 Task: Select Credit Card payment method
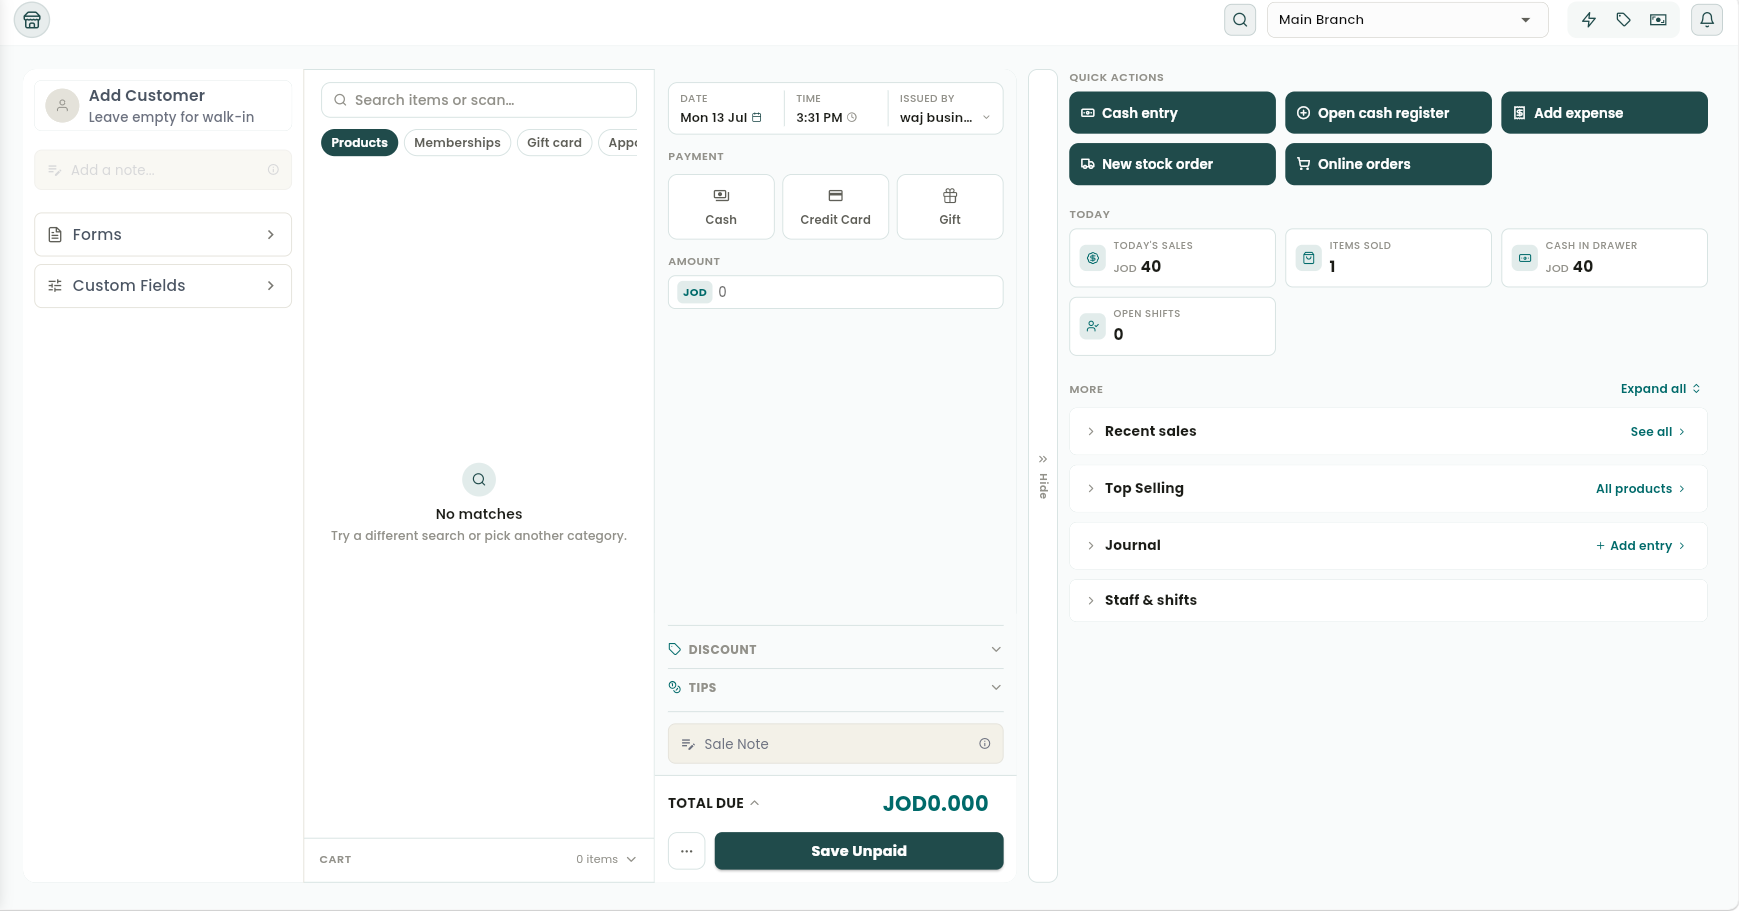tap(836, 207)
